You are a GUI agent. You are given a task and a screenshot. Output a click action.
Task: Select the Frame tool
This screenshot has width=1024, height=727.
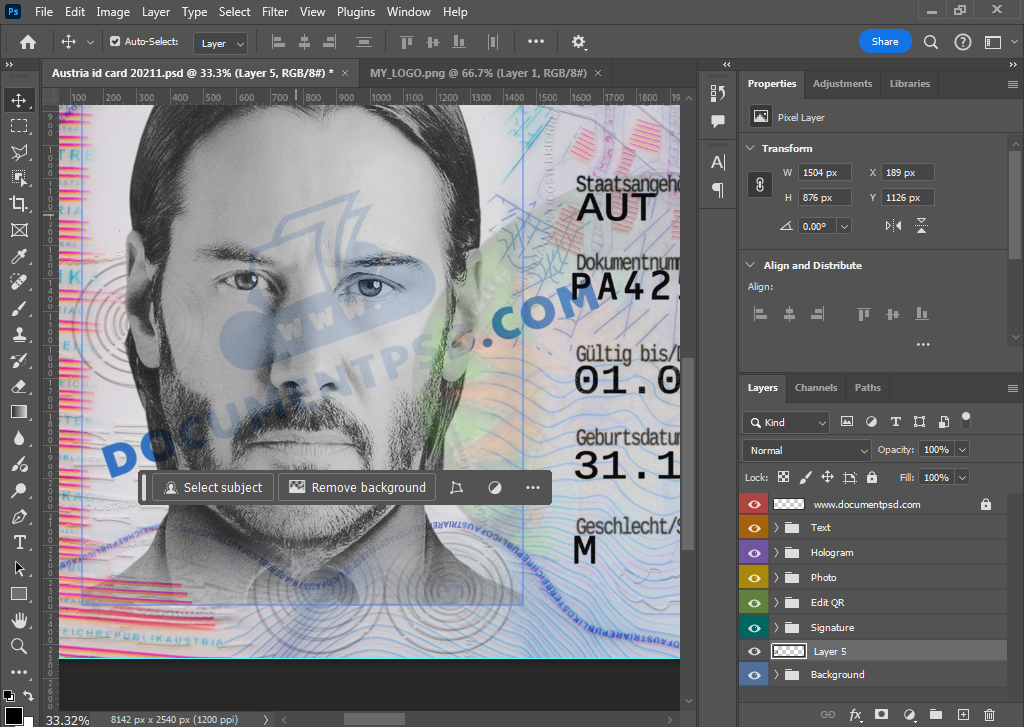click(x=19, y=230)
